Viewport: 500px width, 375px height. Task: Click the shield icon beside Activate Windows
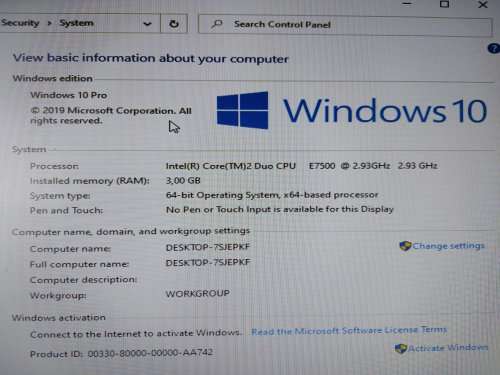click(400, 348)
